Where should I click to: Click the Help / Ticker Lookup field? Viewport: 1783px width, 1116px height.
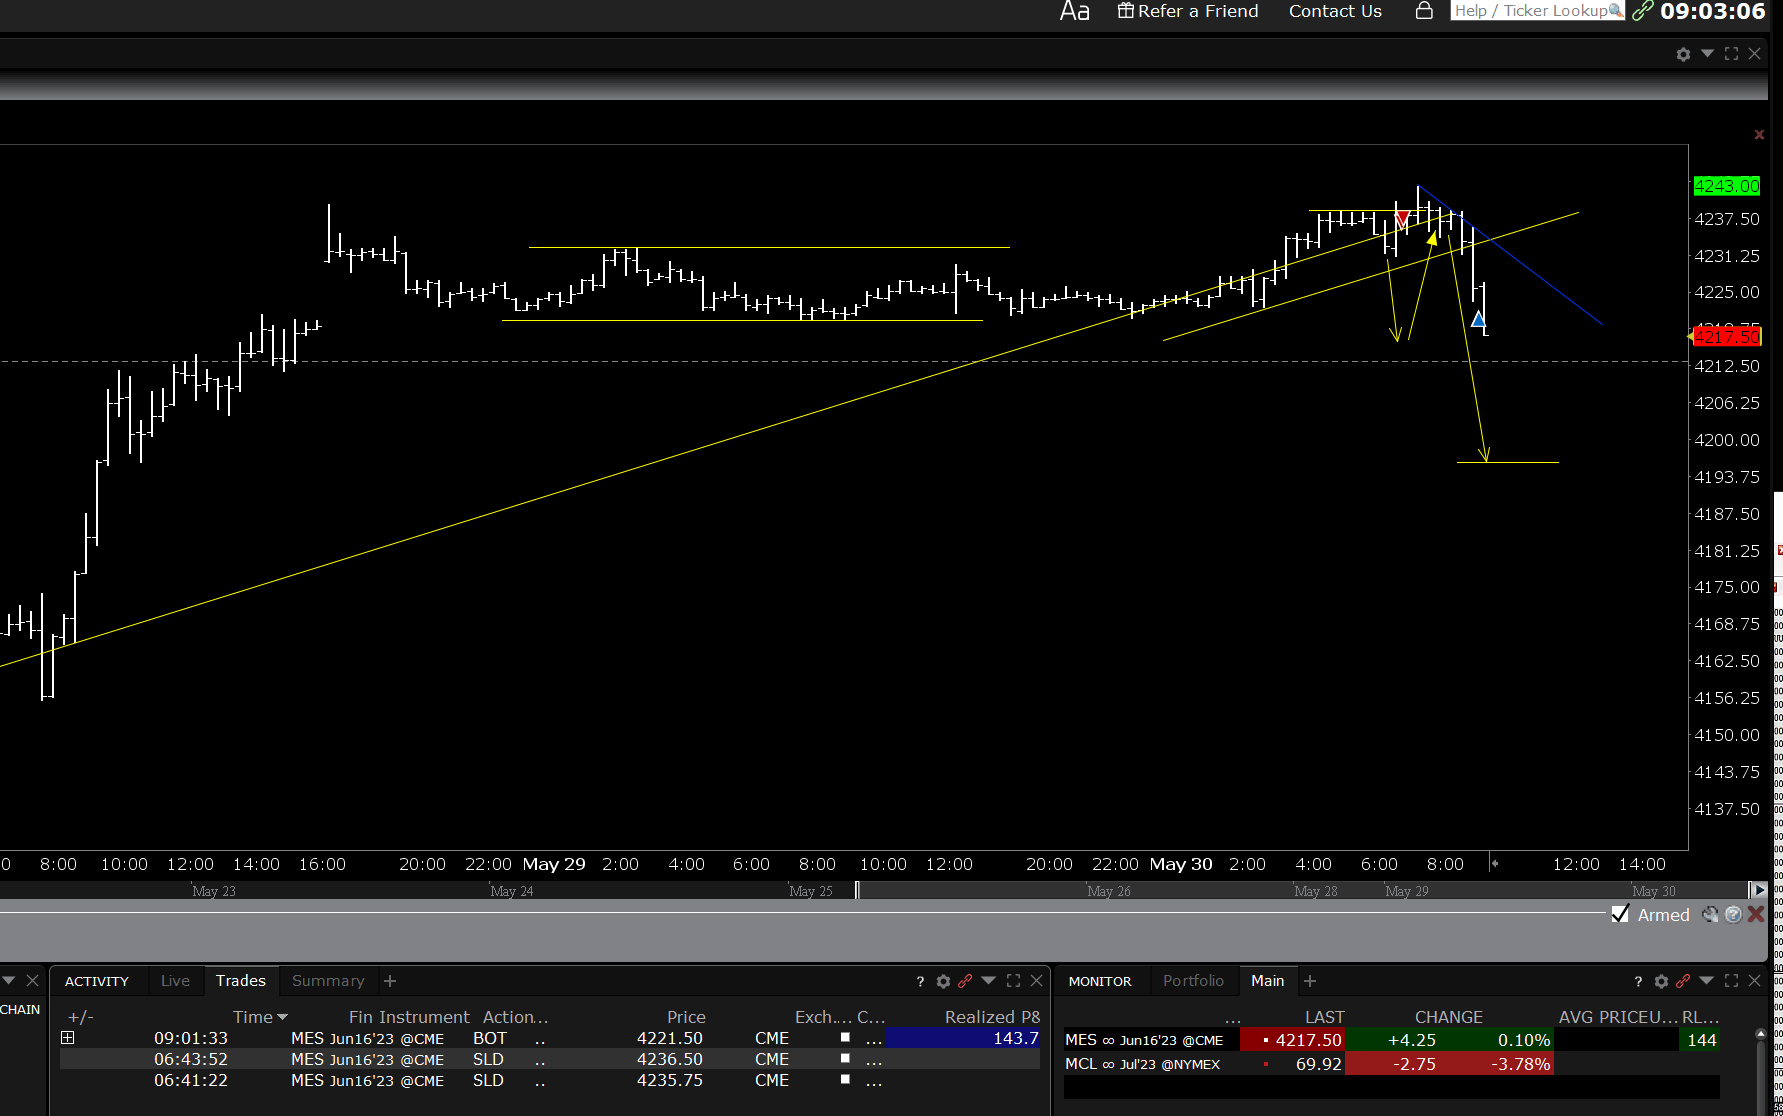coord(1537,10)
